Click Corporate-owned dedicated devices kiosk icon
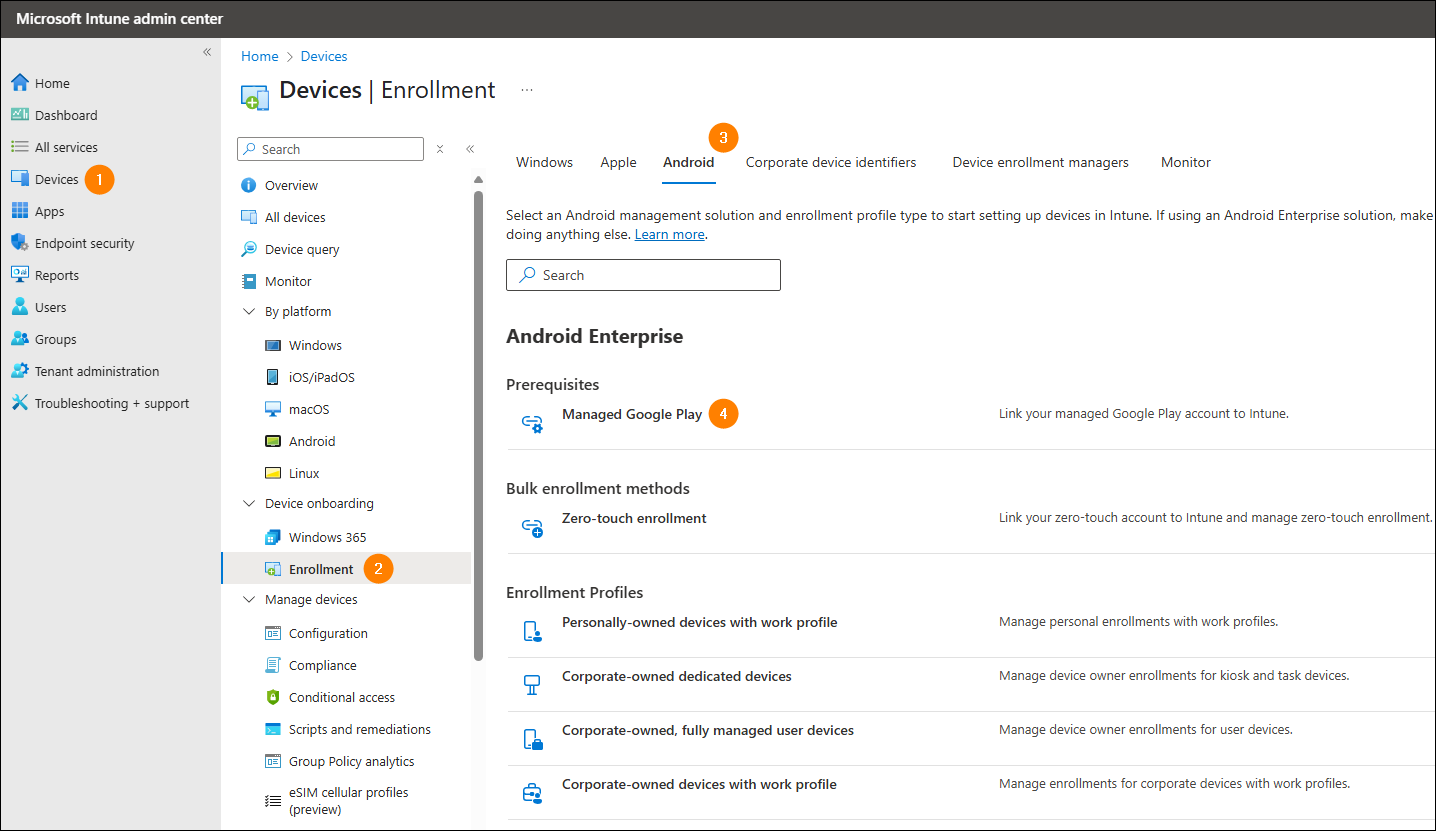 pos(532,685)
